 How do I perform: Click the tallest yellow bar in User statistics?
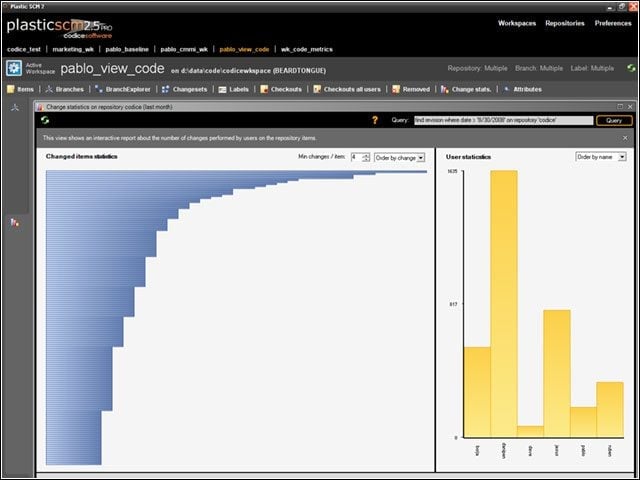[504, 304]
